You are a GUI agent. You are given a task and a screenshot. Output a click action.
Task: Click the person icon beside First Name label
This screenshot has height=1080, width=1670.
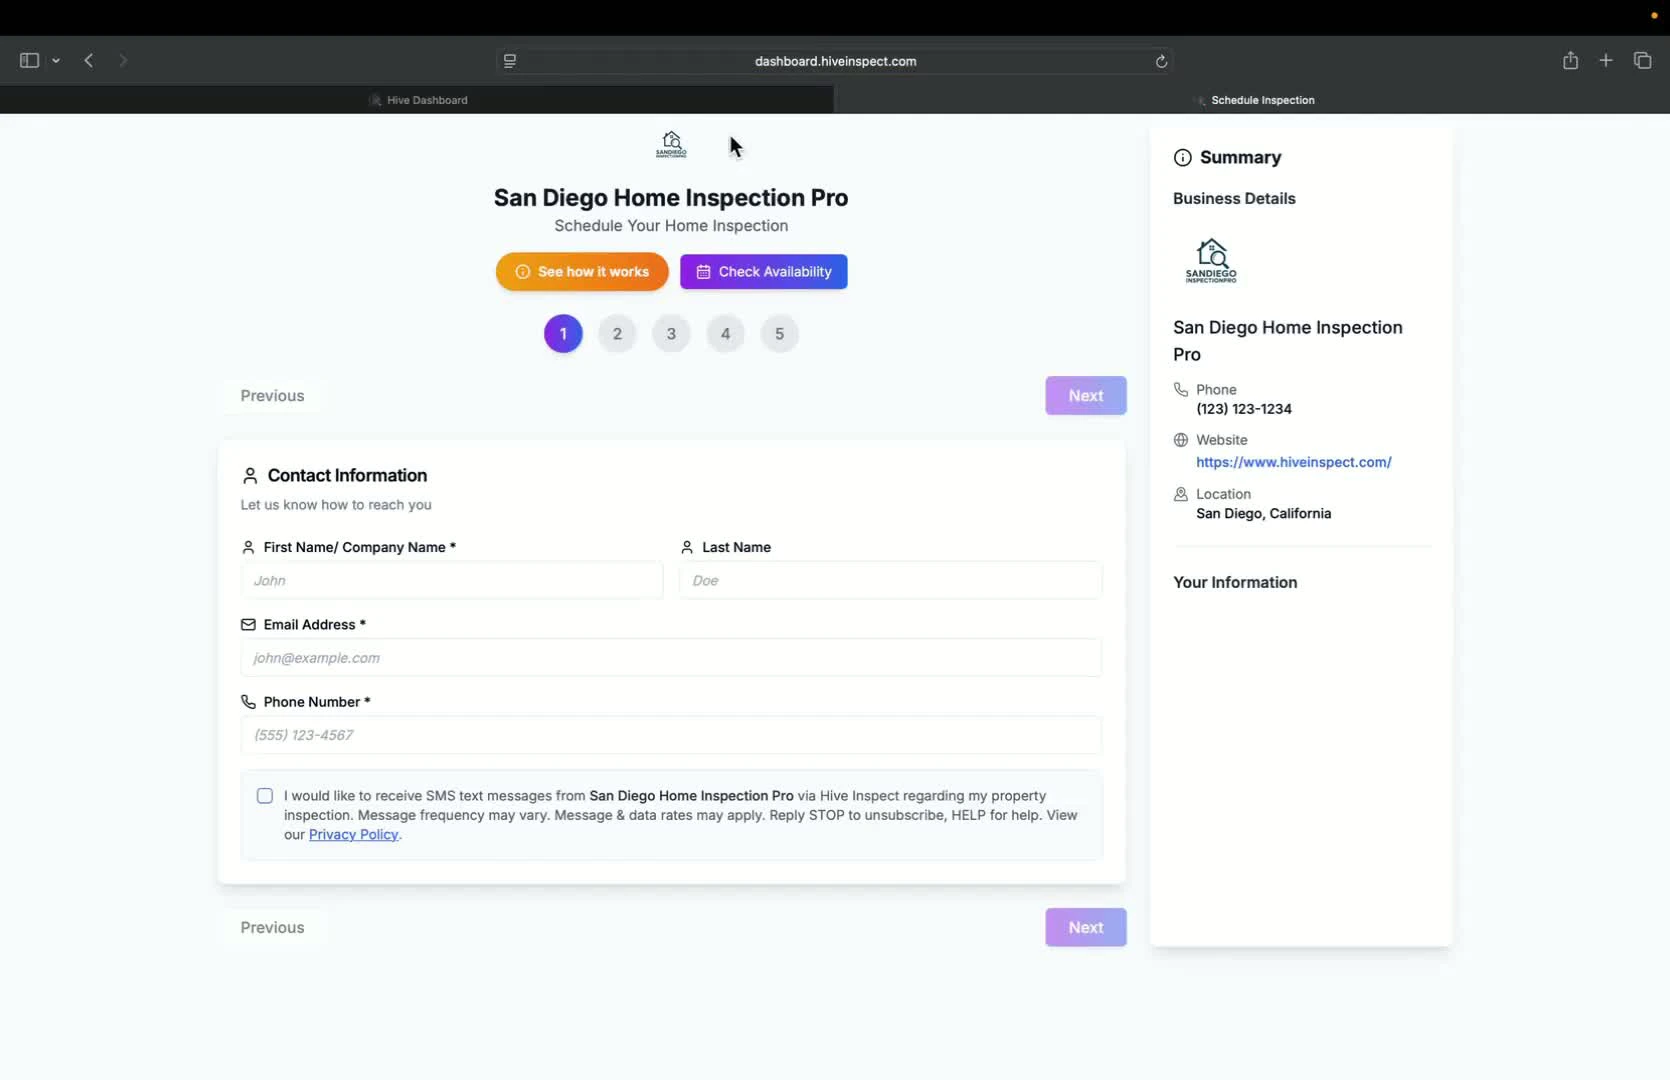pos(248,547)
